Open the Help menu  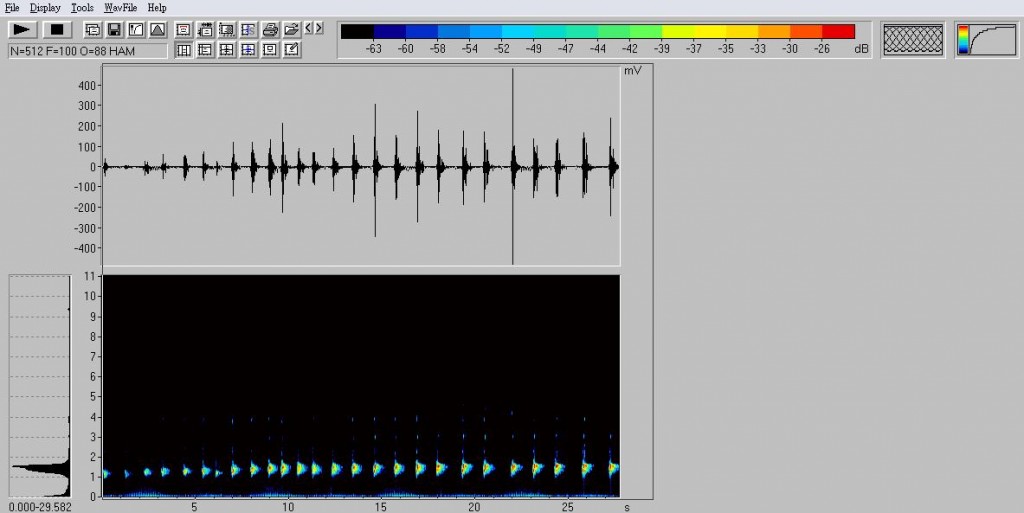(x=157, y=7)
